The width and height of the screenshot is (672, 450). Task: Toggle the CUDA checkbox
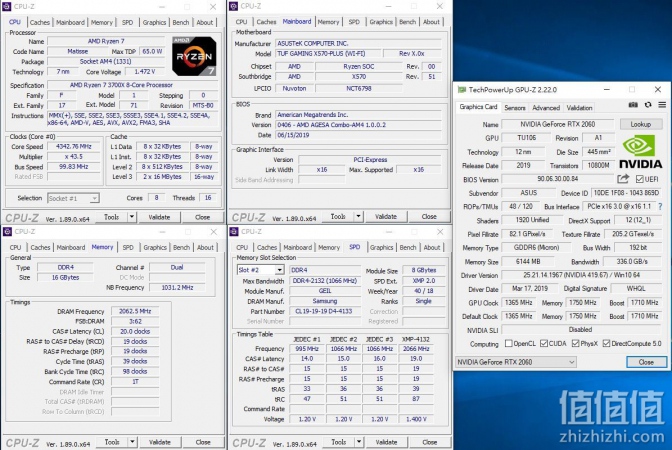pyautogui.click(x=544, y=343)
